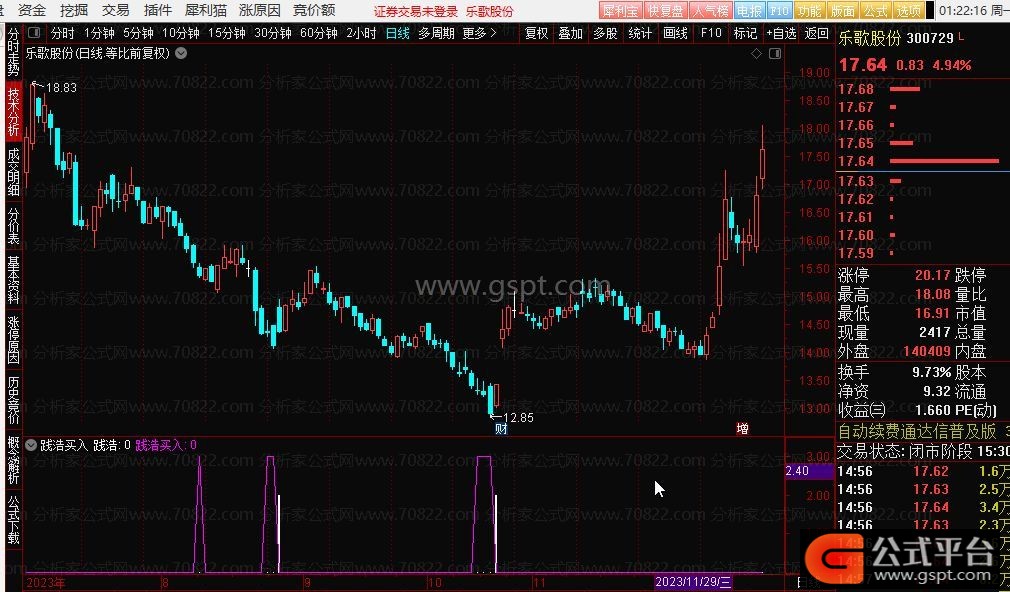Switch to the 2小时 period tab

point(361,33)
